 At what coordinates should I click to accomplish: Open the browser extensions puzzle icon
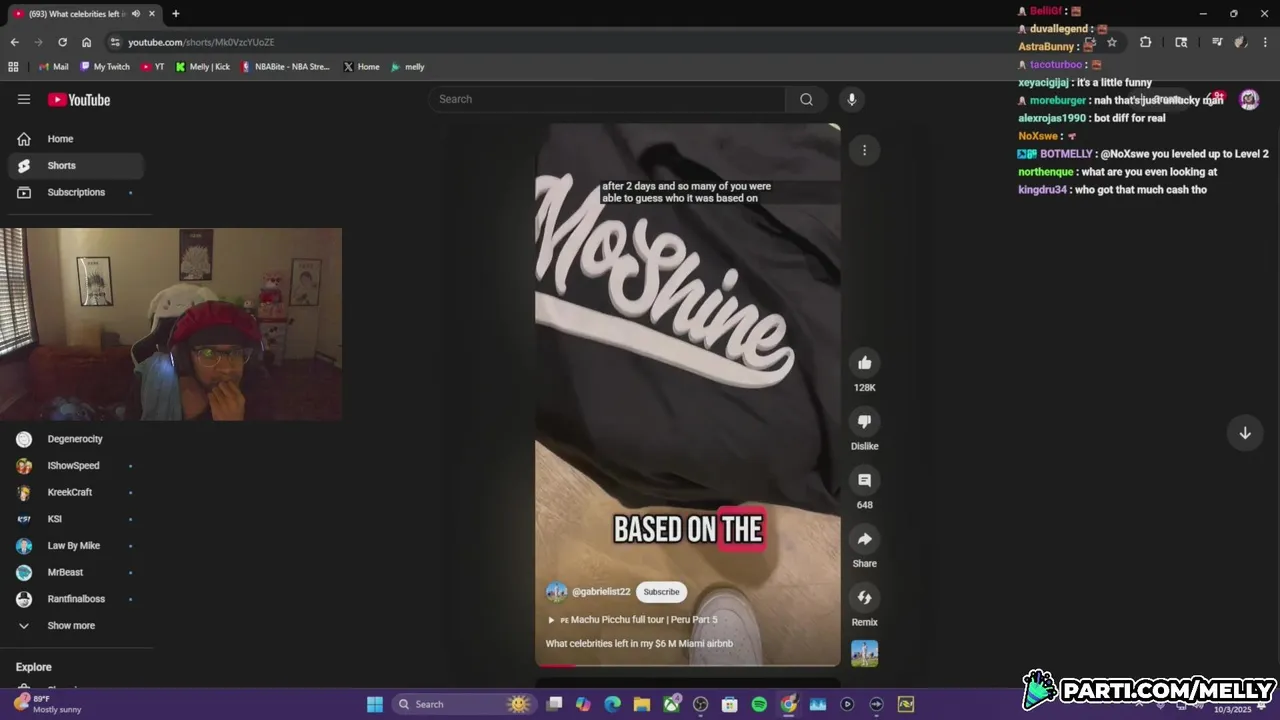tap(1145, 42)
